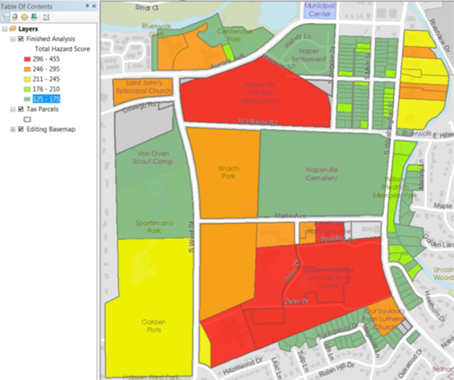Expand the Editing Basemap layer
This screenshot has height=380, width=454.
click(x=13, y=129)
